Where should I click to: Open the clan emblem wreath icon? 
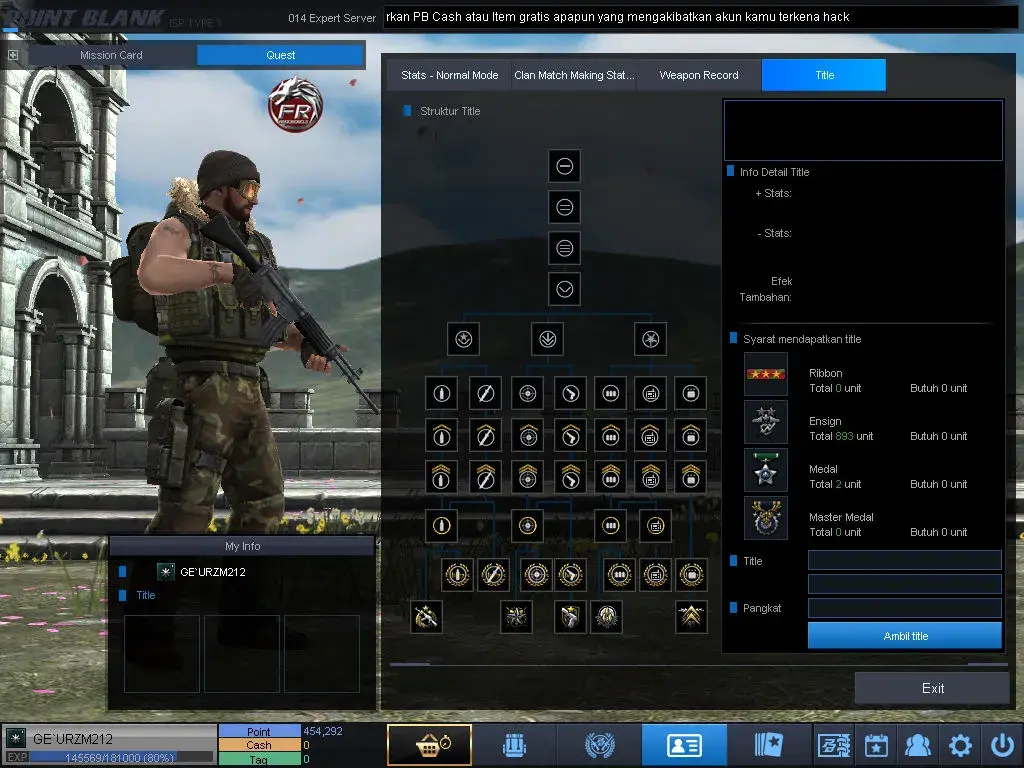point(600,744)
